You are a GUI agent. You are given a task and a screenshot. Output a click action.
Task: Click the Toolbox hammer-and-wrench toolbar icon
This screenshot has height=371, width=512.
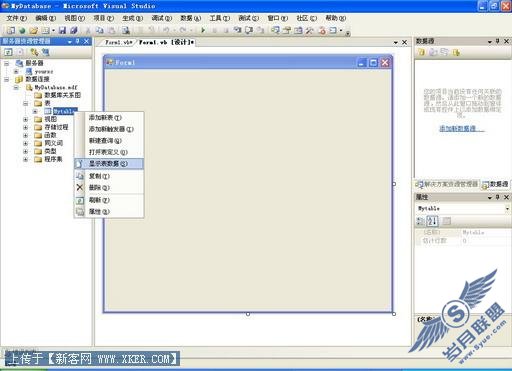pyautogui.click(x=310, y=31)
